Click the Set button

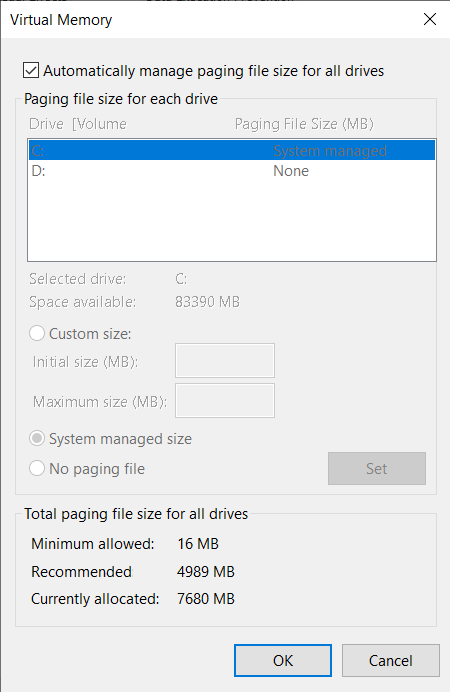377,468
